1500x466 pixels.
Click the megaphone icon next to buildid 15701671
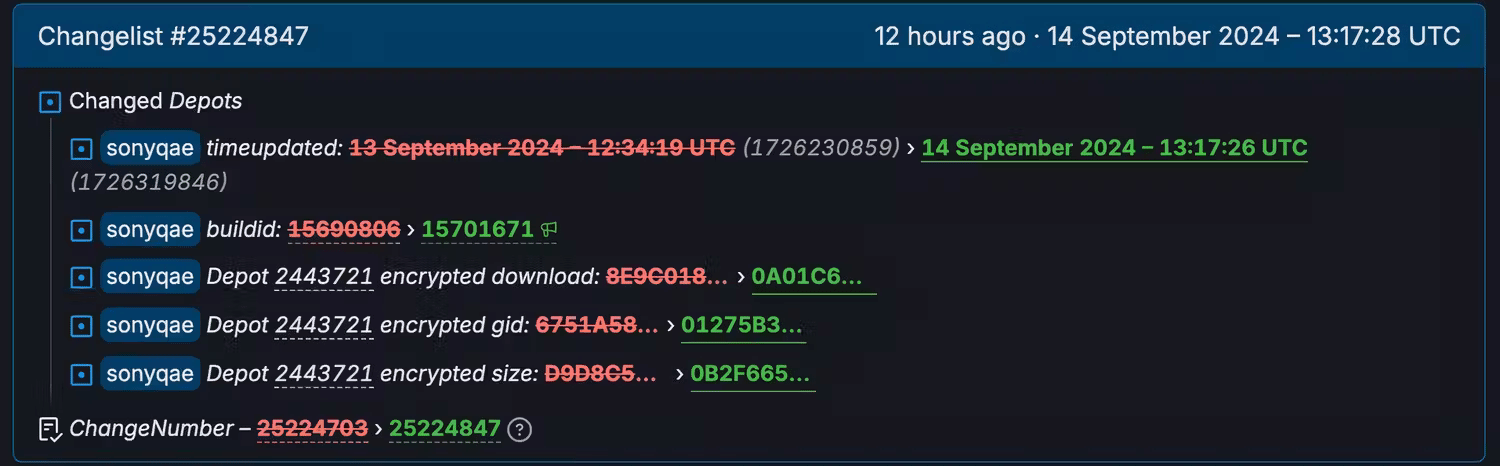click(x=549, y=230)
